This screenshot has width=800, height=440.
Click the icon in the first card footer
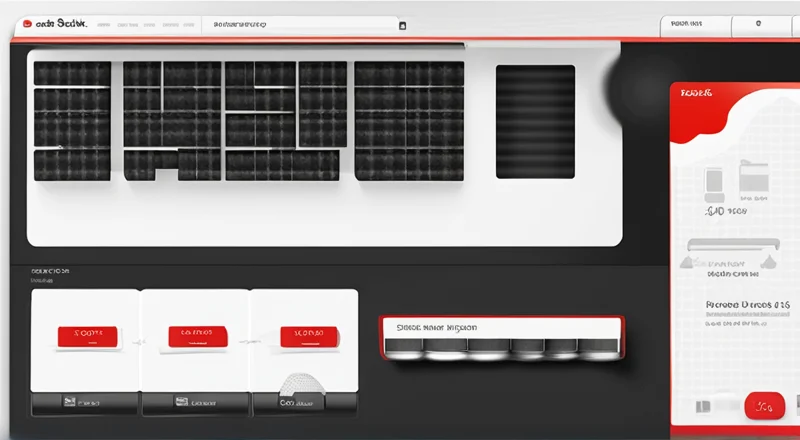[x=69, y=403]
